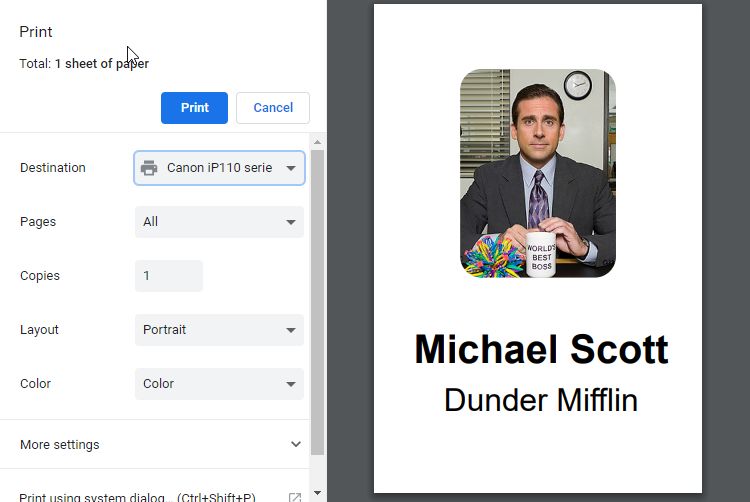Click the blue Print button
This screenshot has height=502, width=750.
coord(194,108)
